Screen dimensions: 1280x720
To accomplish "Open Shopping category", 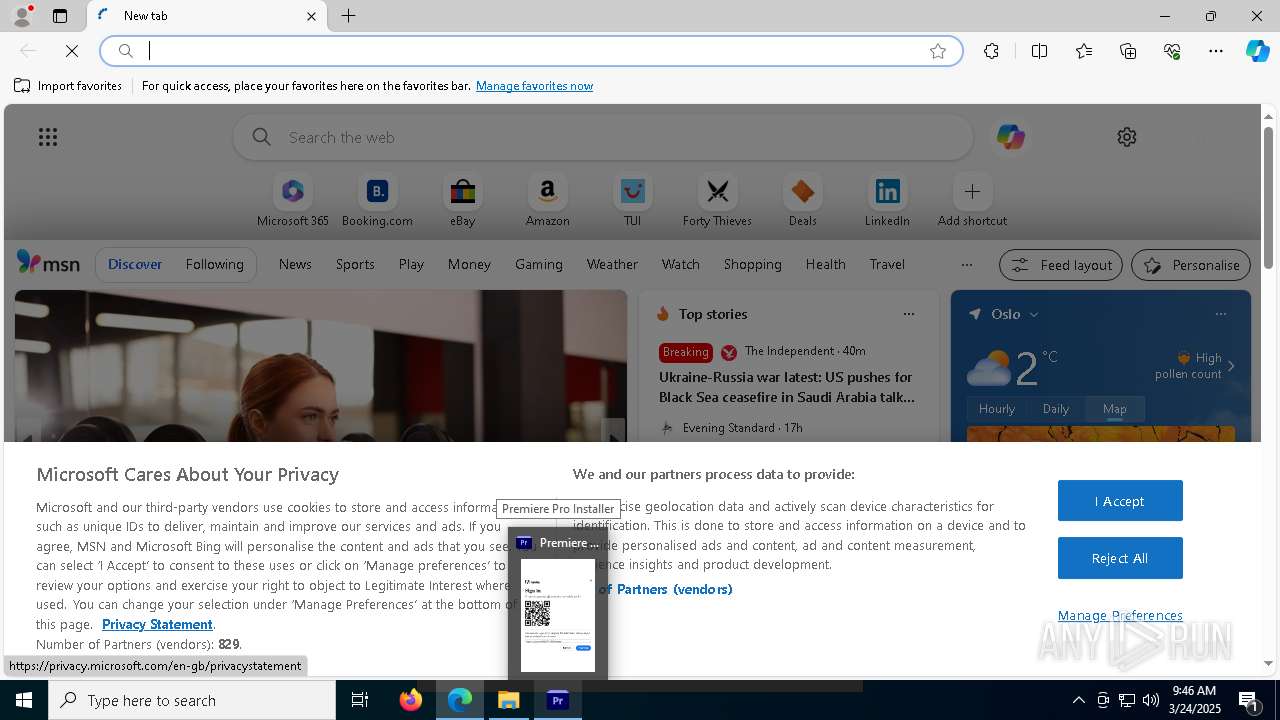I will coord(752,264).
